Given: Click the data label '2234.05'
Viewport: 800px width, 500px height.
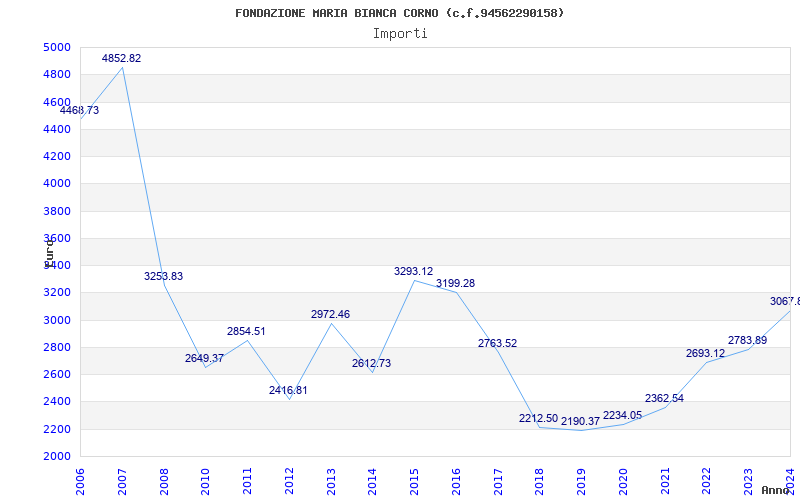Looking at the screenshot, I should pos(622,415).
